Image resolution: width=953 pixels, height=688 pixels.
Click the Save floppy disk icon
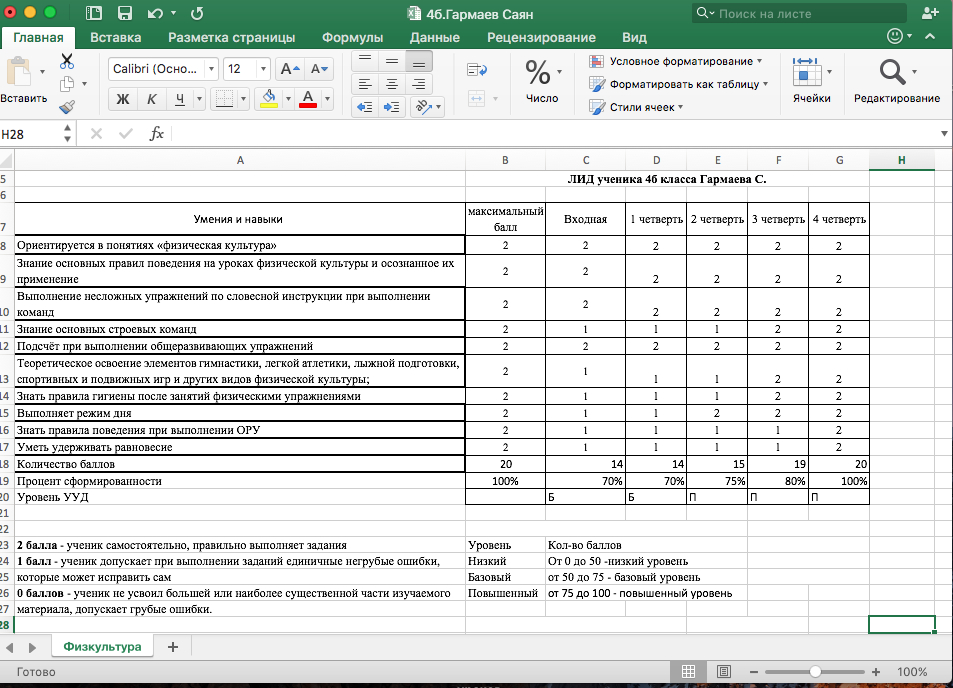[125, 13]
